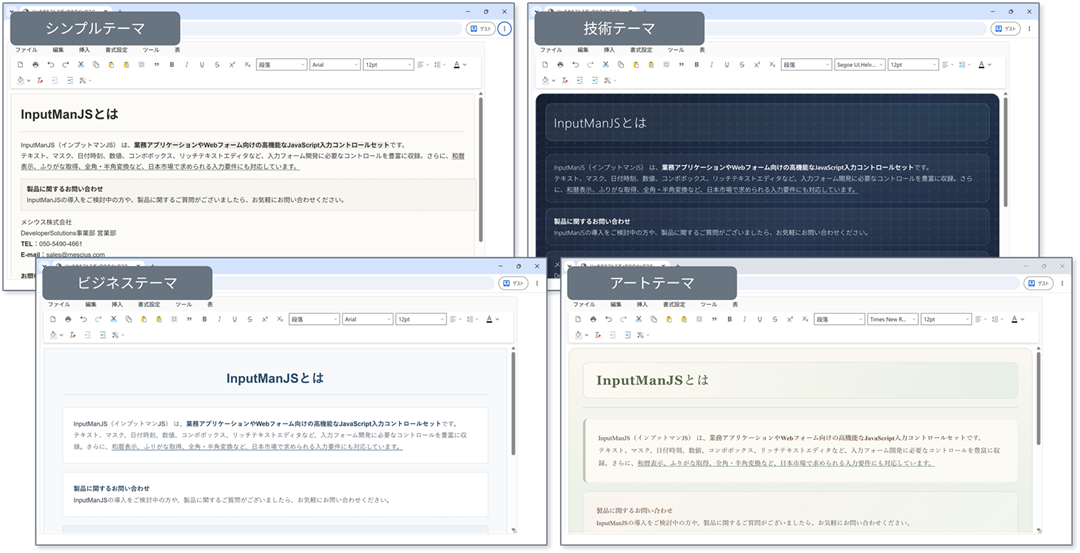The width and height of the screenshot is (1080, 553).
Task: Click InputManJSとは heading in art theme editor
Action: pos(652,380)
